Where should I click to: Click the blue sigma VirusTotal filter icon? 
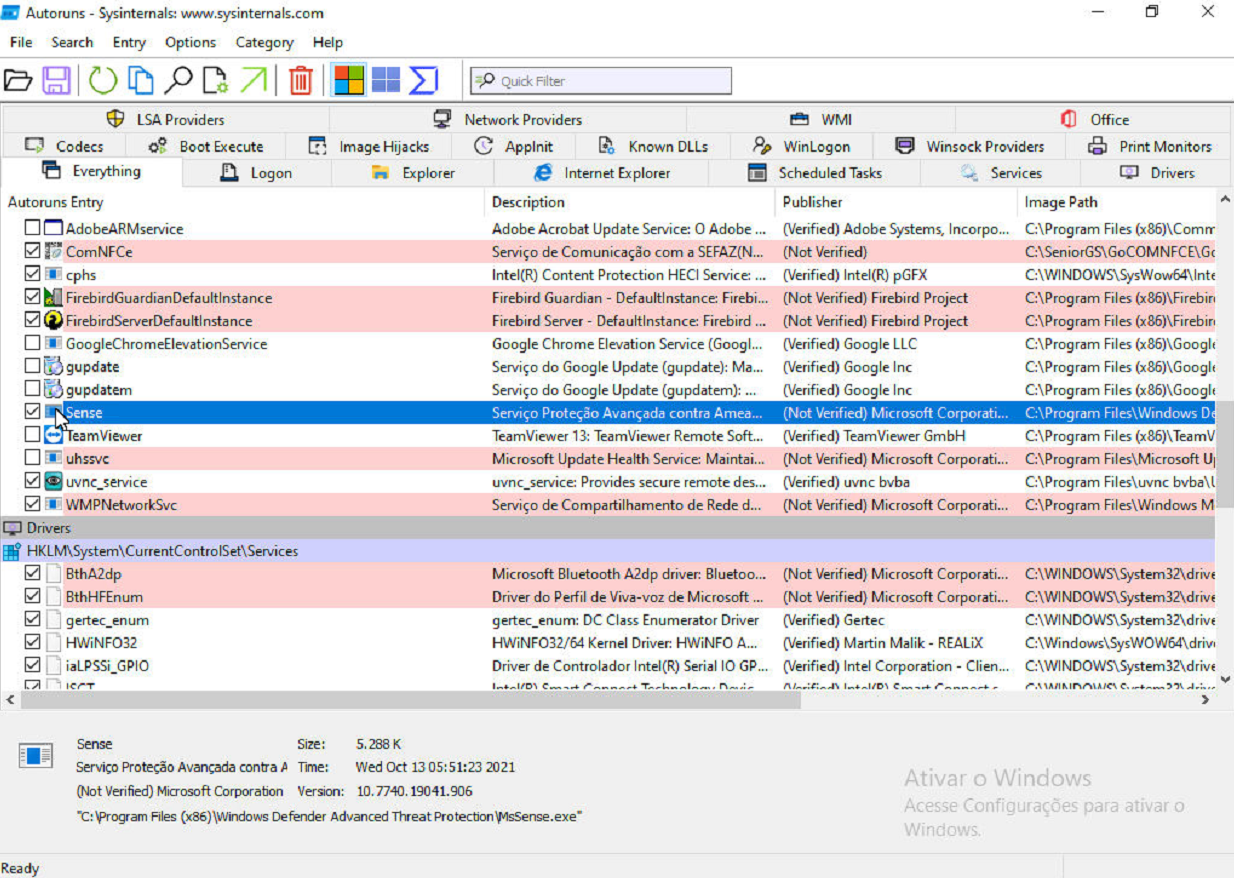424,80
